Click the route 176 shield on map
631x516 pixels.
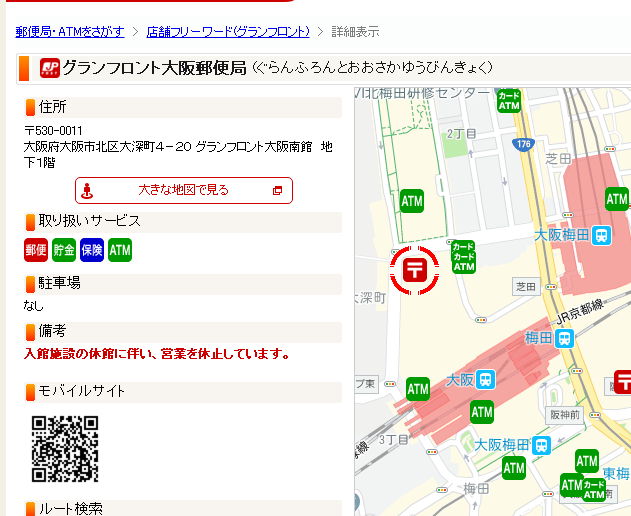point(524,144)
